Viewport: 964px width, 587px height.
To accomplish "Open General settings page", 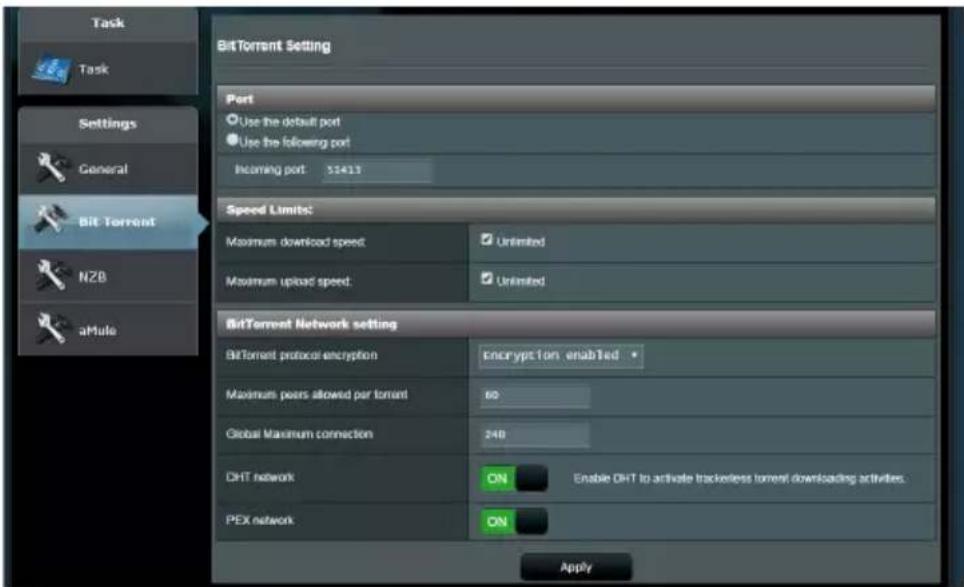I will [x=108, y=168].
